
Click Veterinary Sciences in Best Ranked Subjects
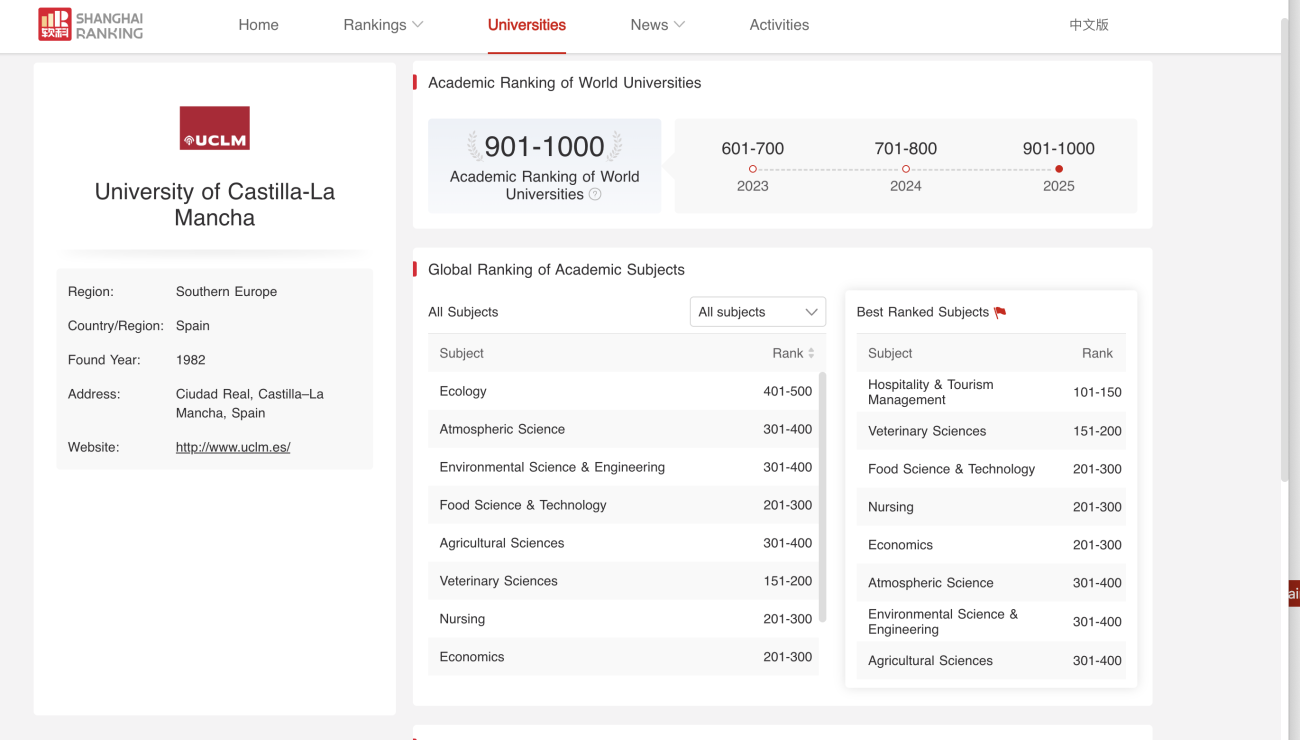(x=991, y=431)
